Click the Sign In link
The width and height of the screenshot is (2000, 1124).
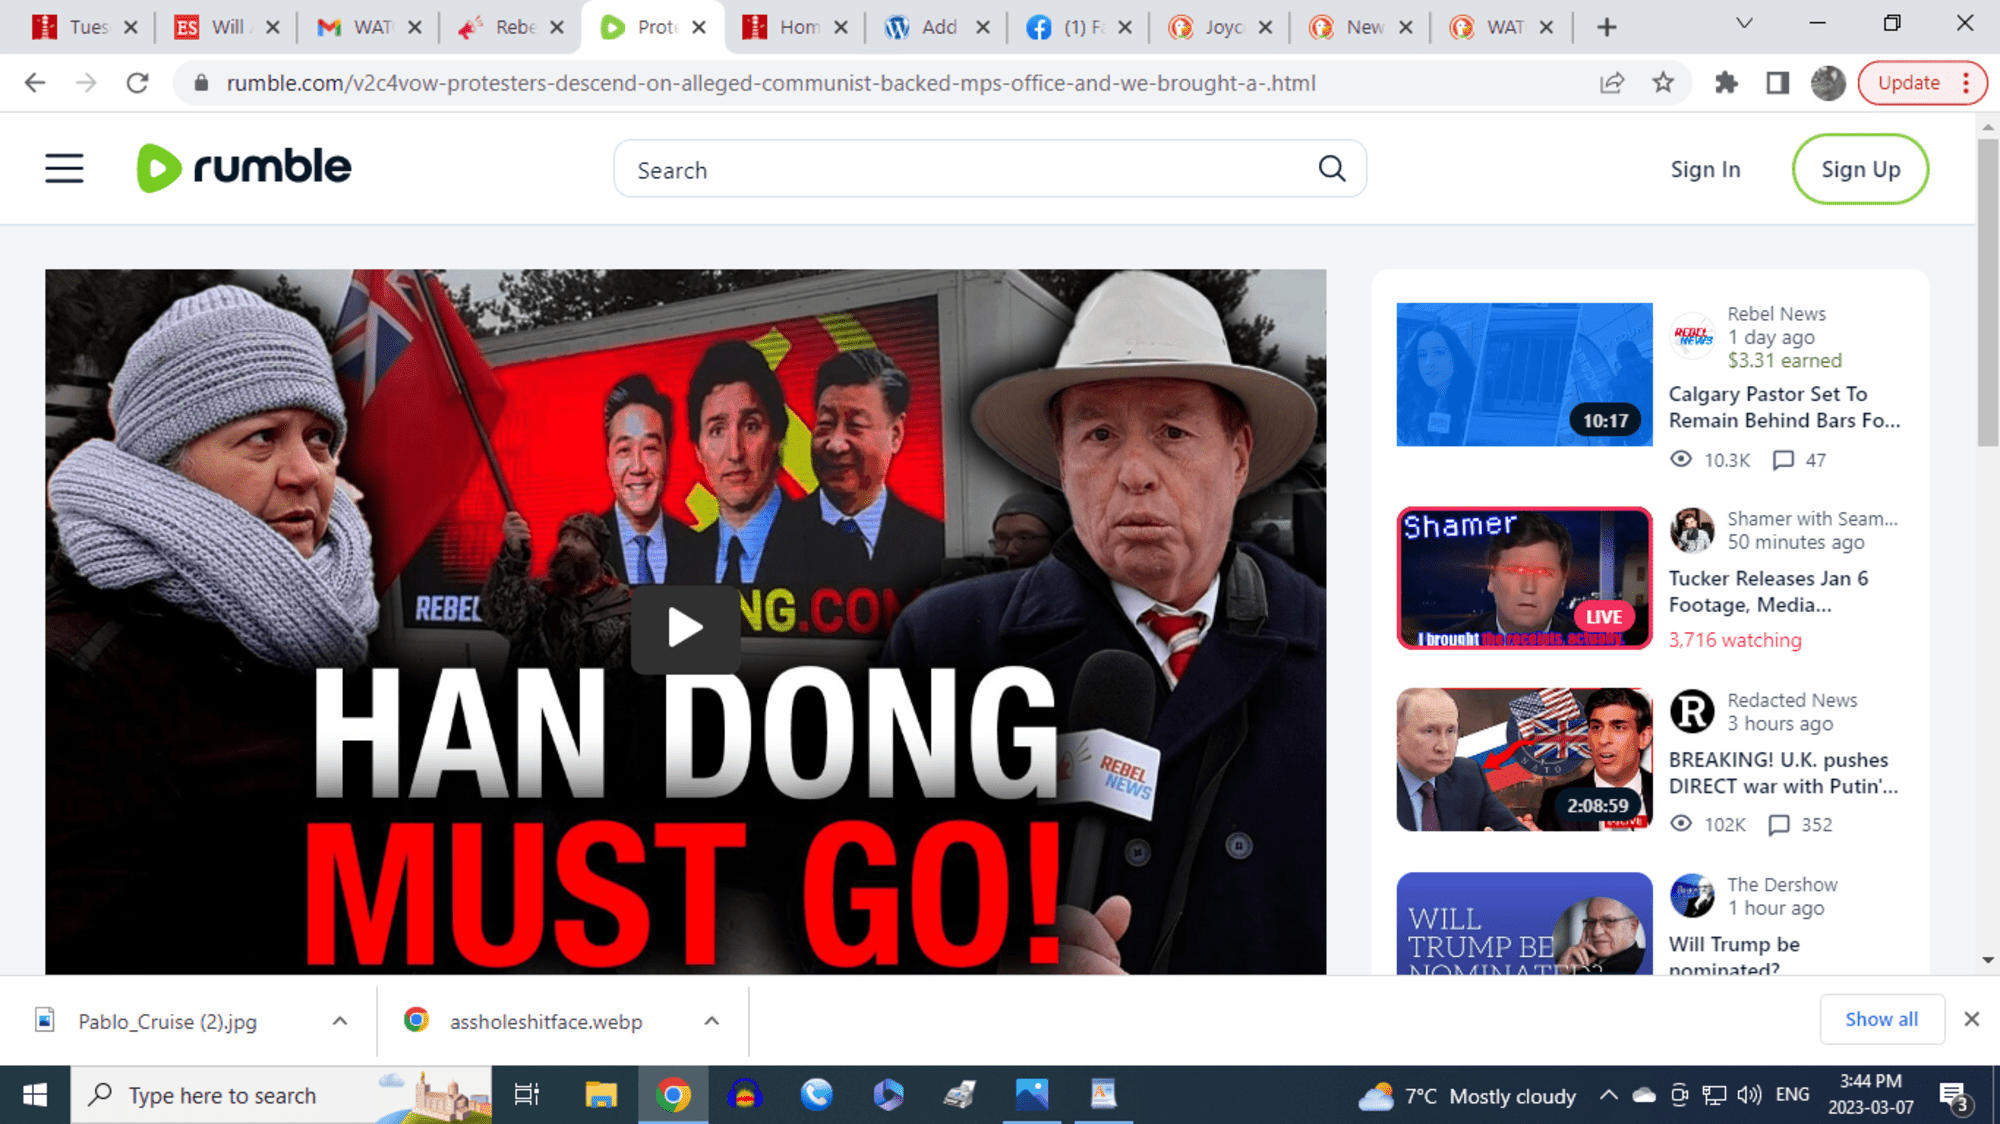point(1705,169)
